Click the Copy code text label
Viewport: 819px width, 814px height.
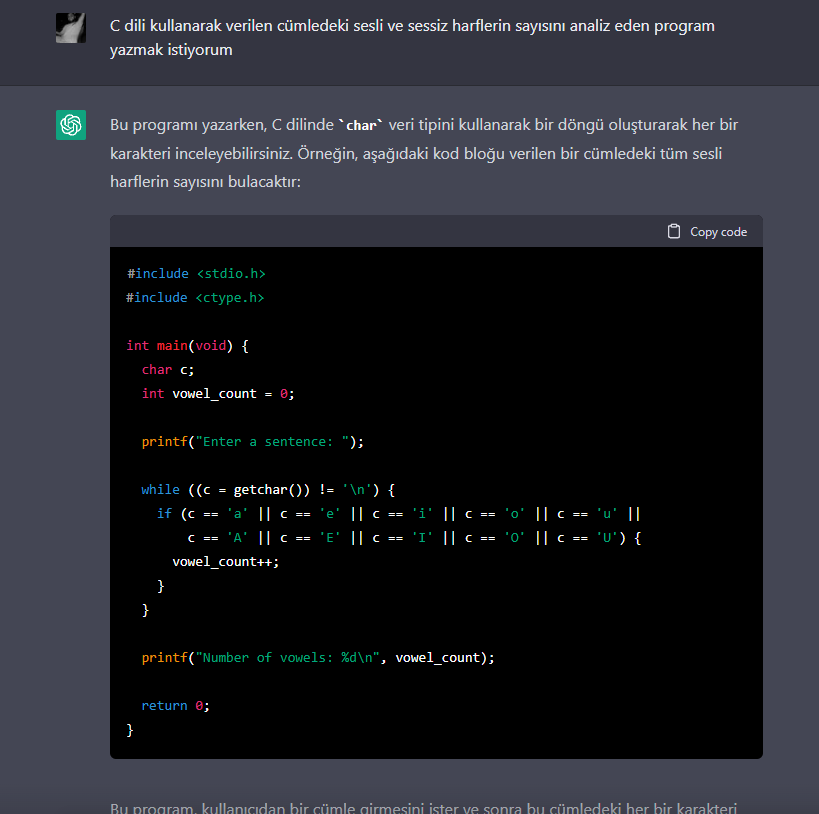point(718,232)
